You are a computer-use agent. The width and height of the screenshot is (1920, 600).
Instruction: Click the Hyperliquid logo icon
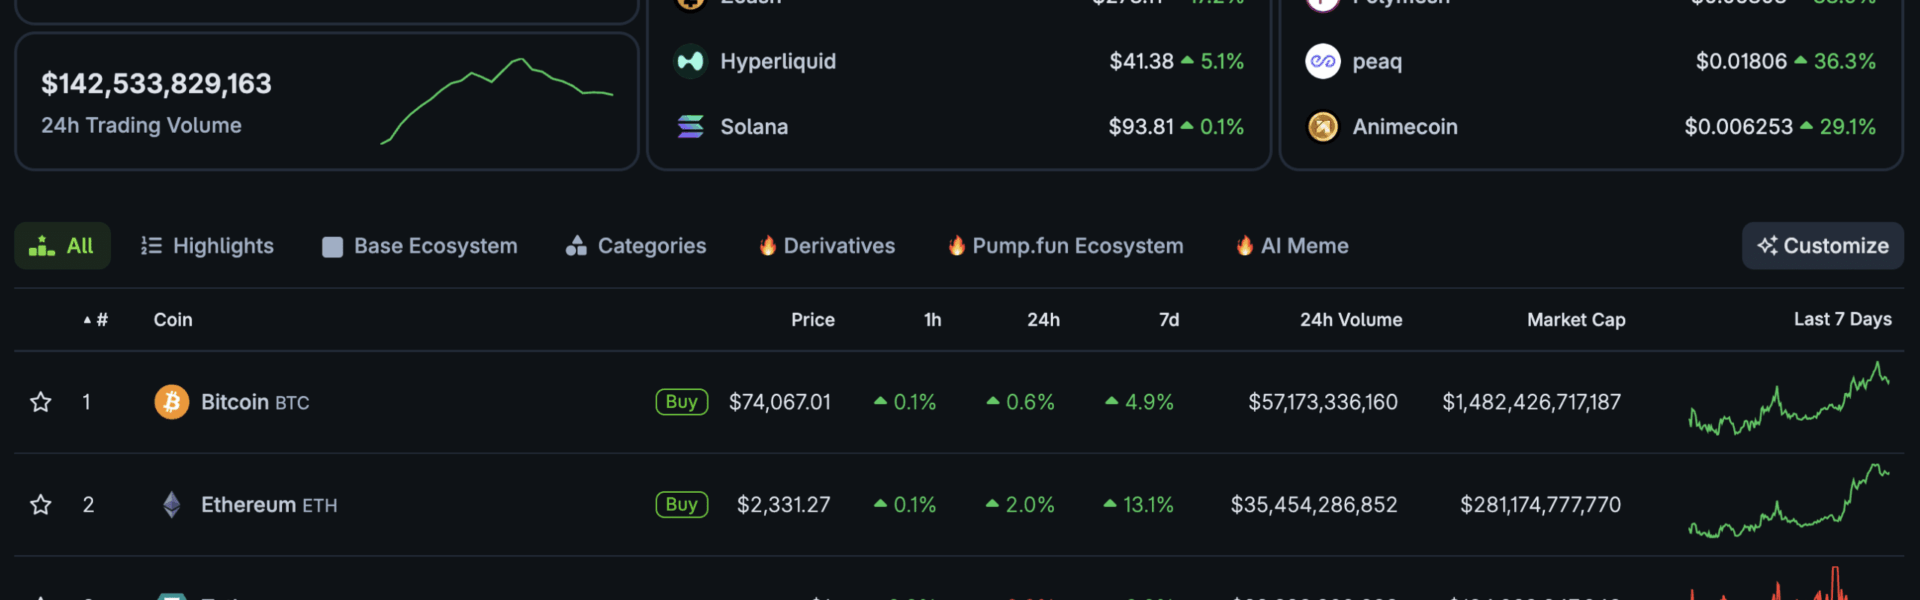(690, 61)
